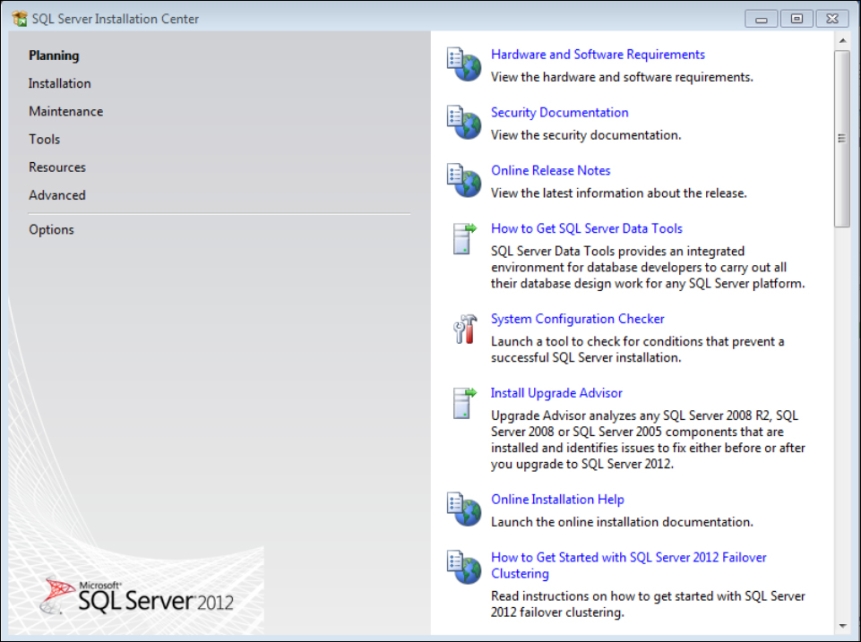Go to the Resources section
861x642 pixels.
(57, 168)
